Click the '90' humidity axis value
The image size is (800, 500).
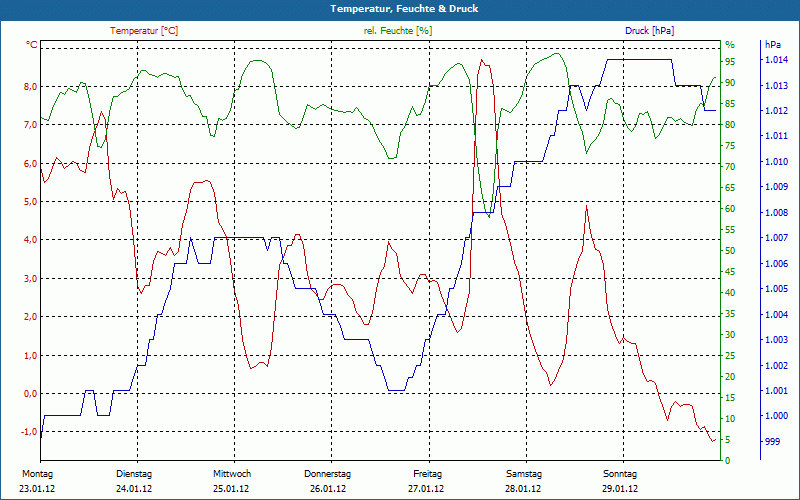point(730,83)
